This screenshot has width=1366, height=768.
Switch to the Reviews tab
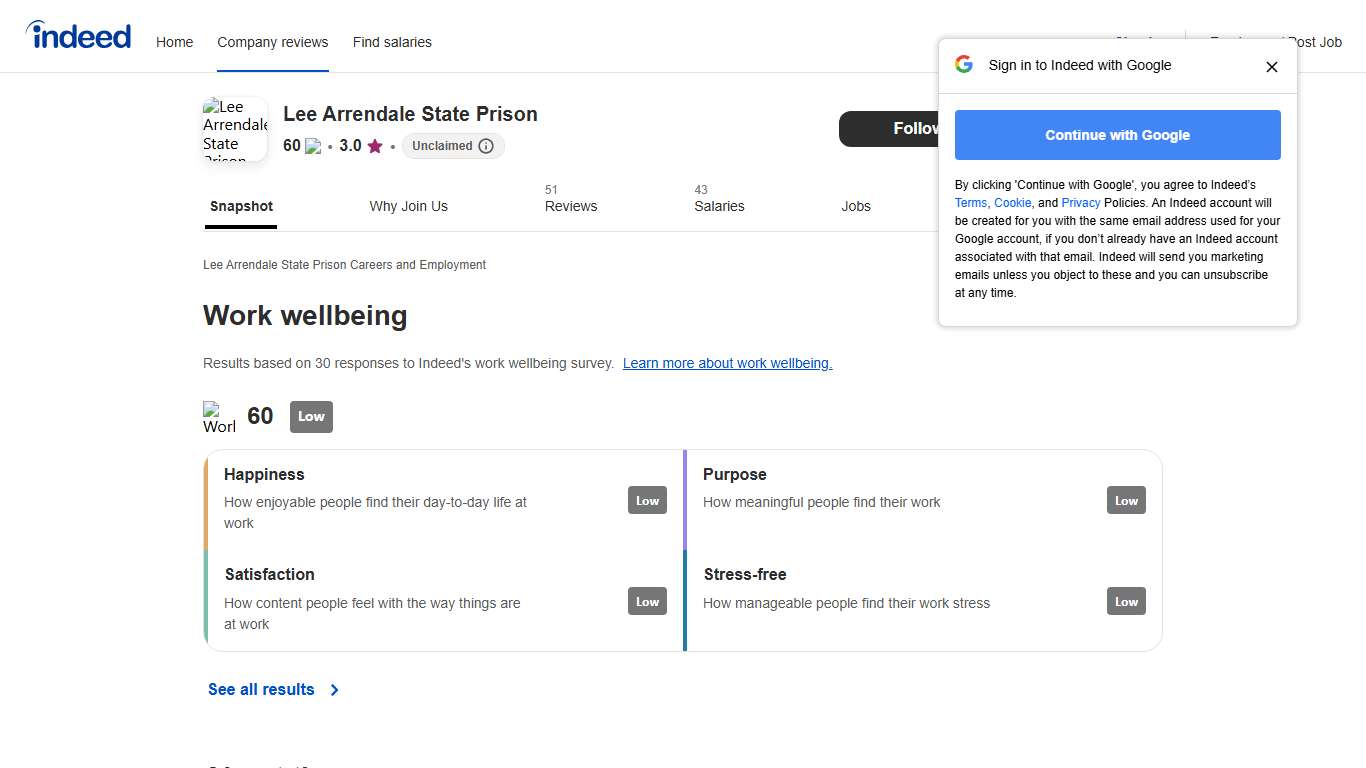click(570, 206)
